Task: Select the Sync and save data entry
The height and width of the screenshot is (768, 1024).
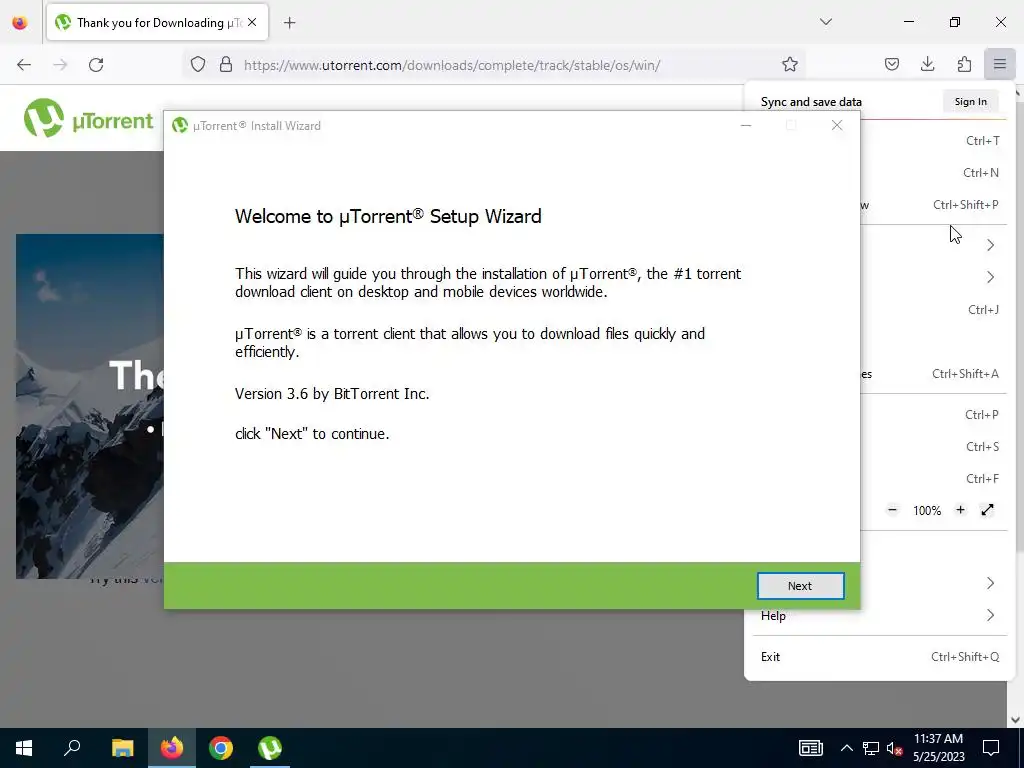Action: pos(811,102)
